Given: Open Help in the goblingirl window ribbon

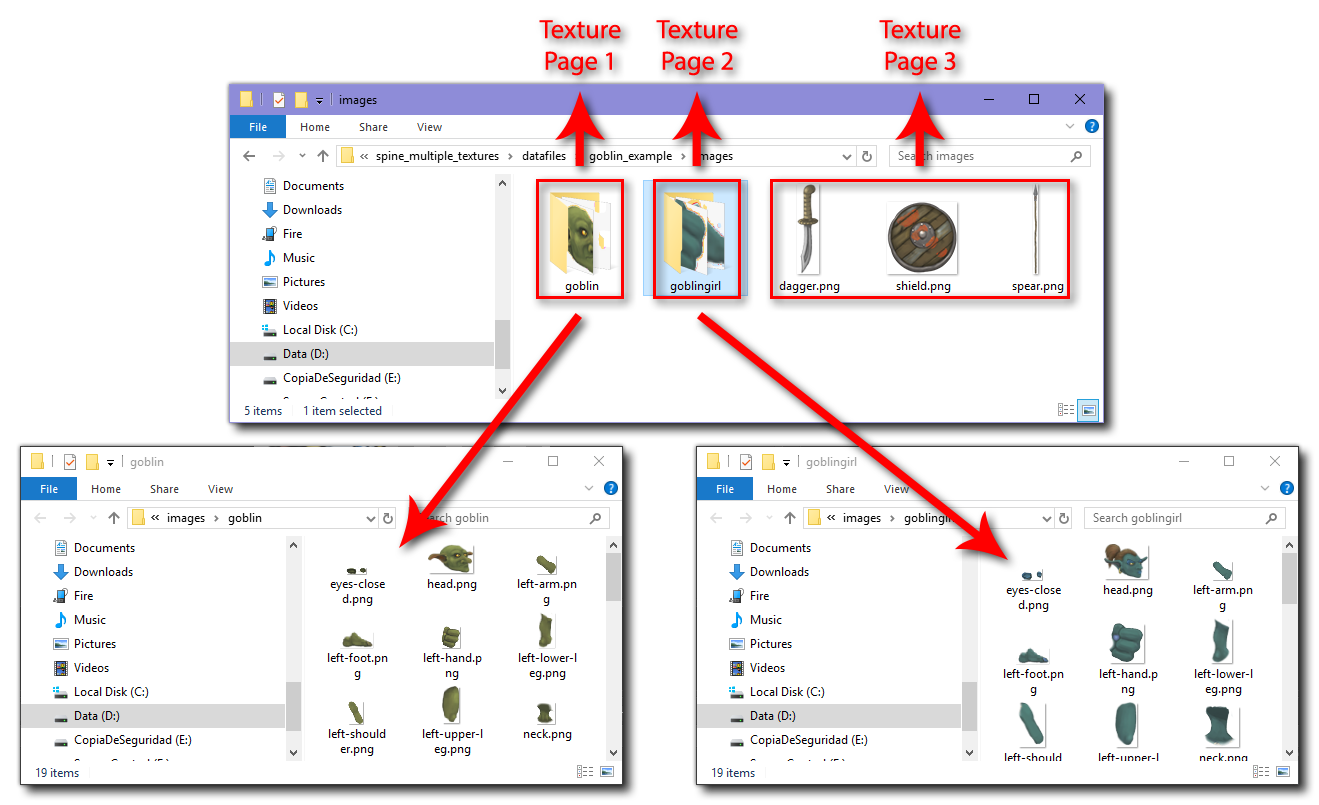Looking at the screenshot, I should tap(1287, 489).
